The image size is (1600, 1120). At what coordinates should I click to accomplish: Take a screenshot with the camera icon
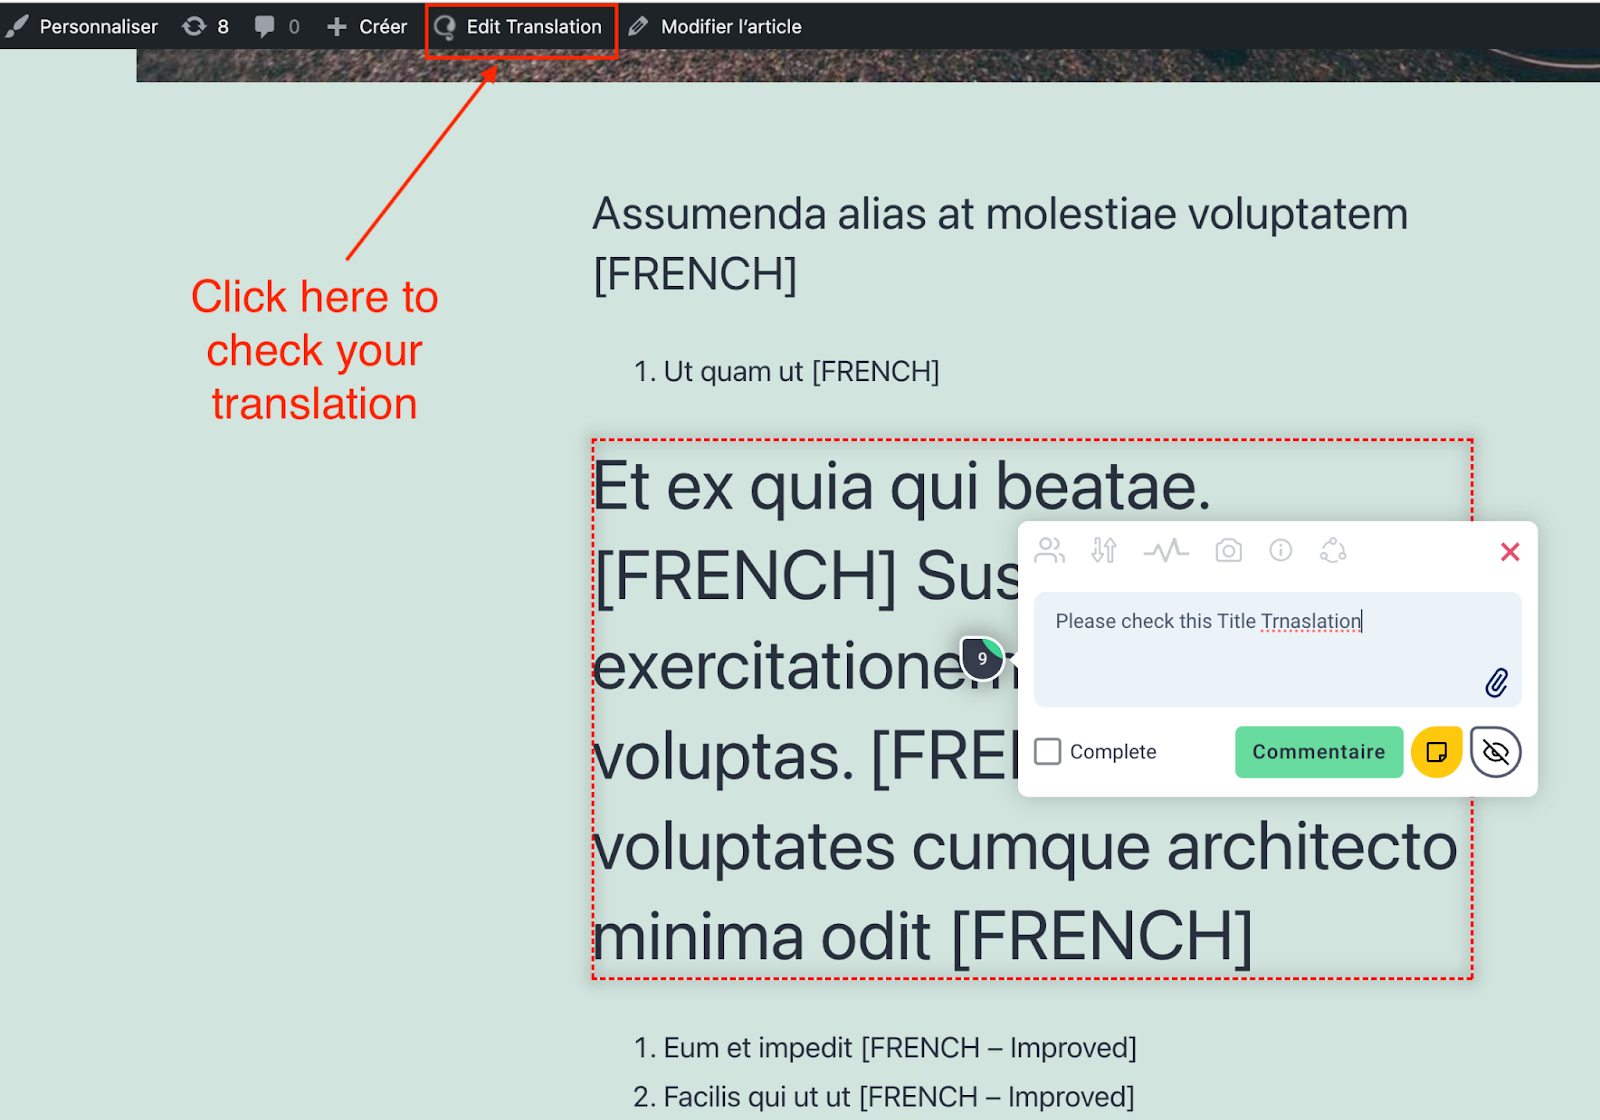1228,550
